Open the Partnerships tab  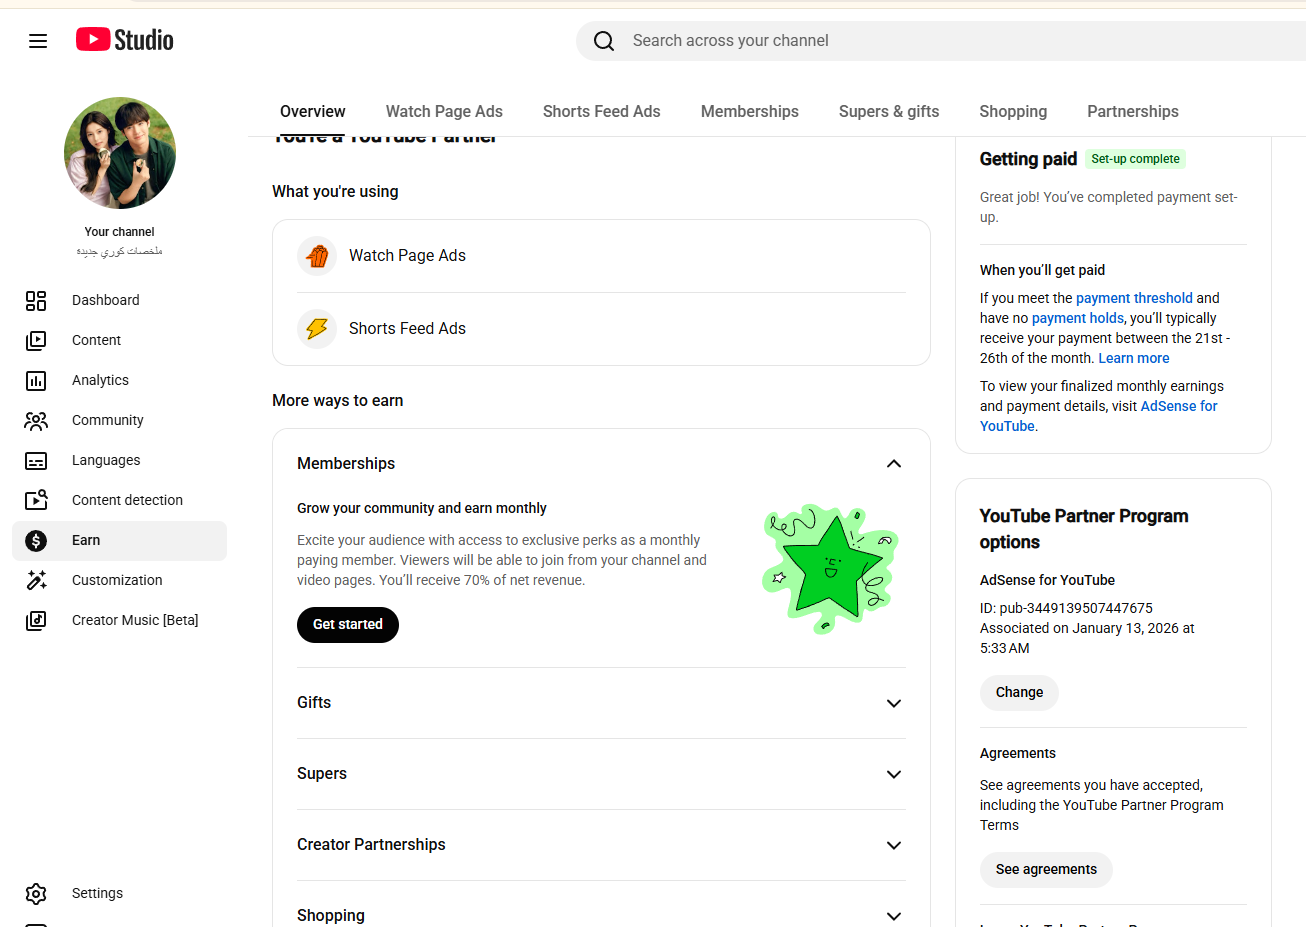point(1133,111)
